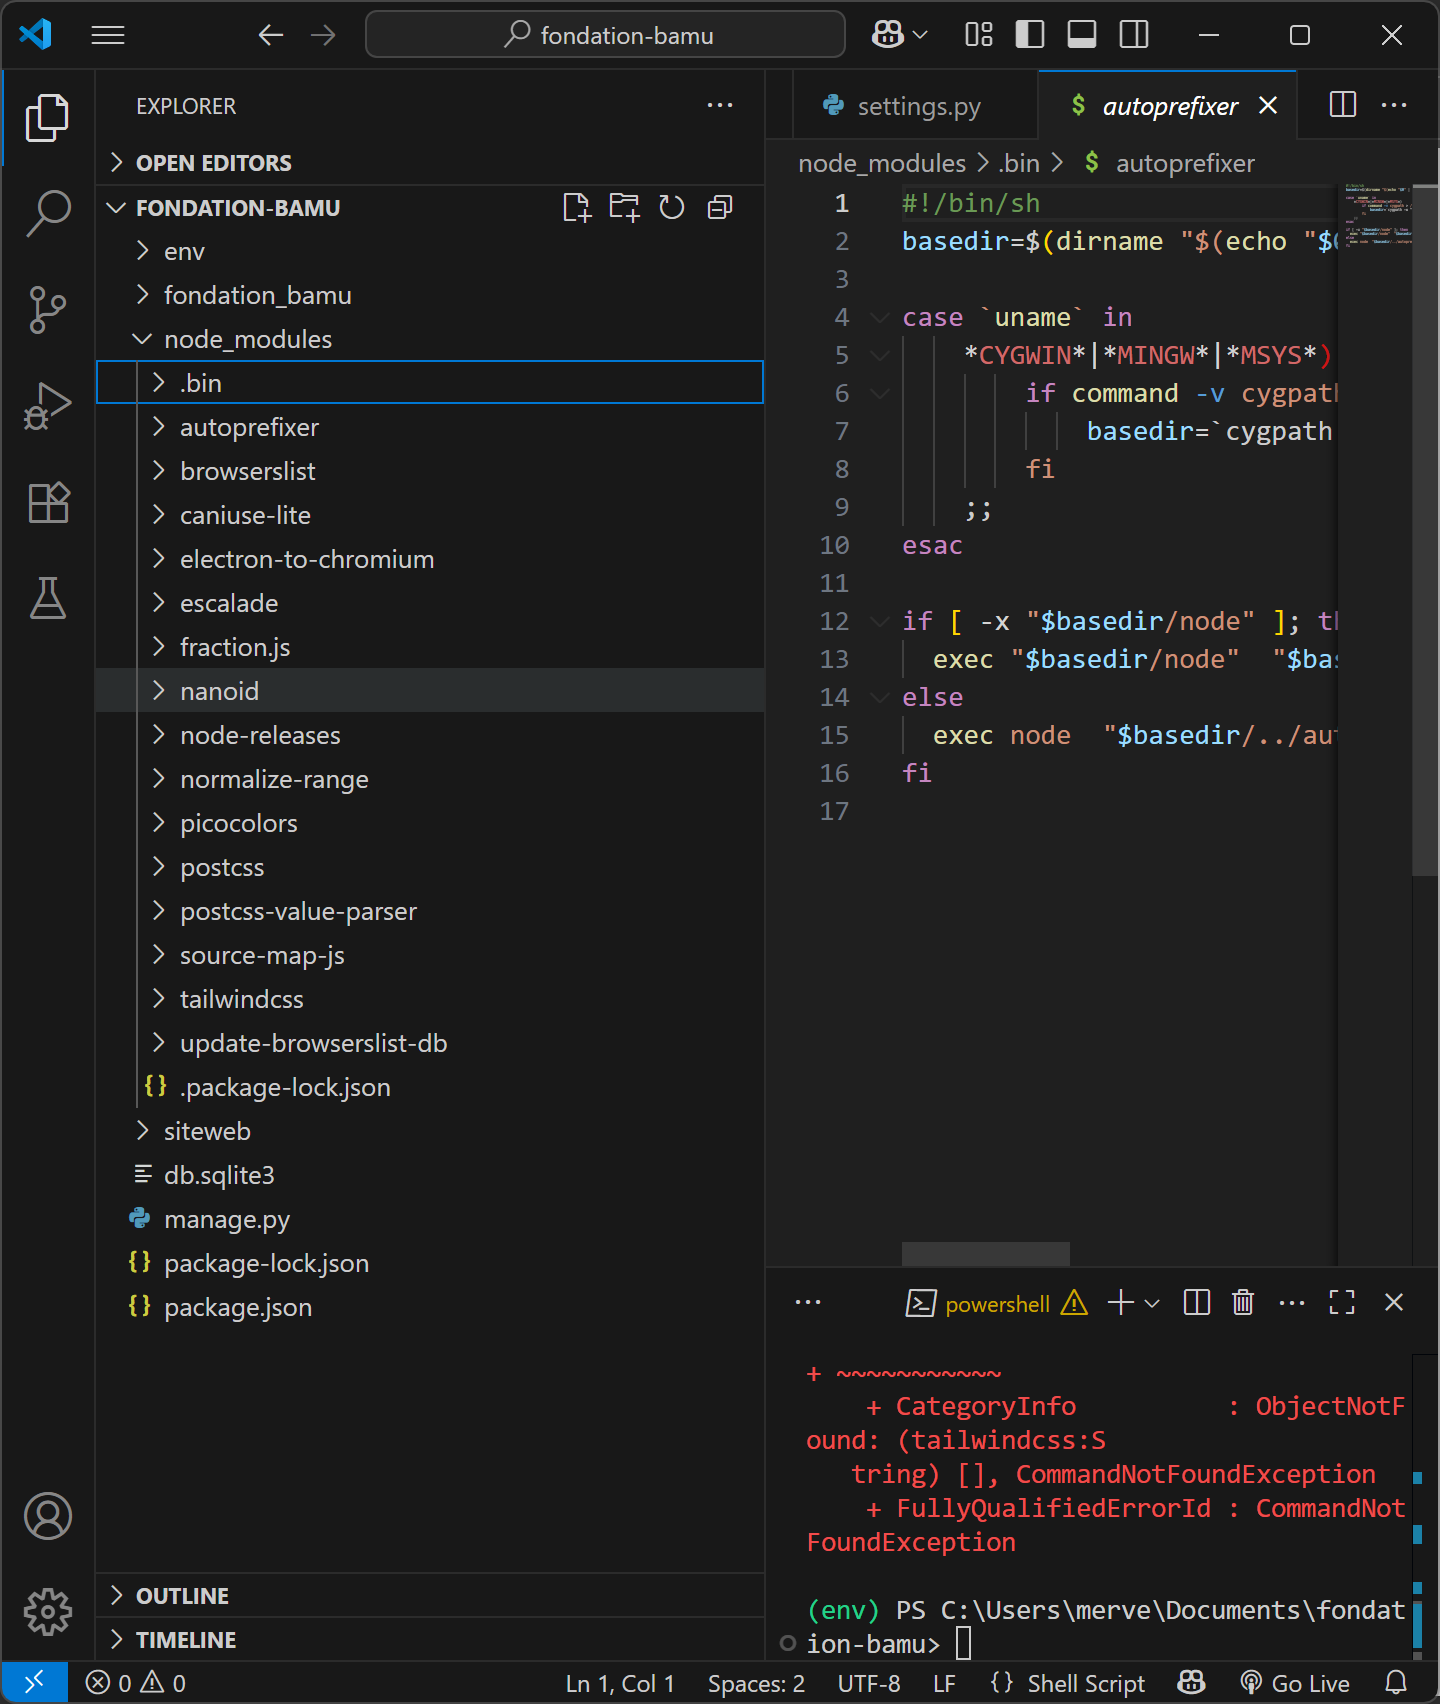
Task: Toggle the bottom panel visibility
Action: tap(1082, 35)
